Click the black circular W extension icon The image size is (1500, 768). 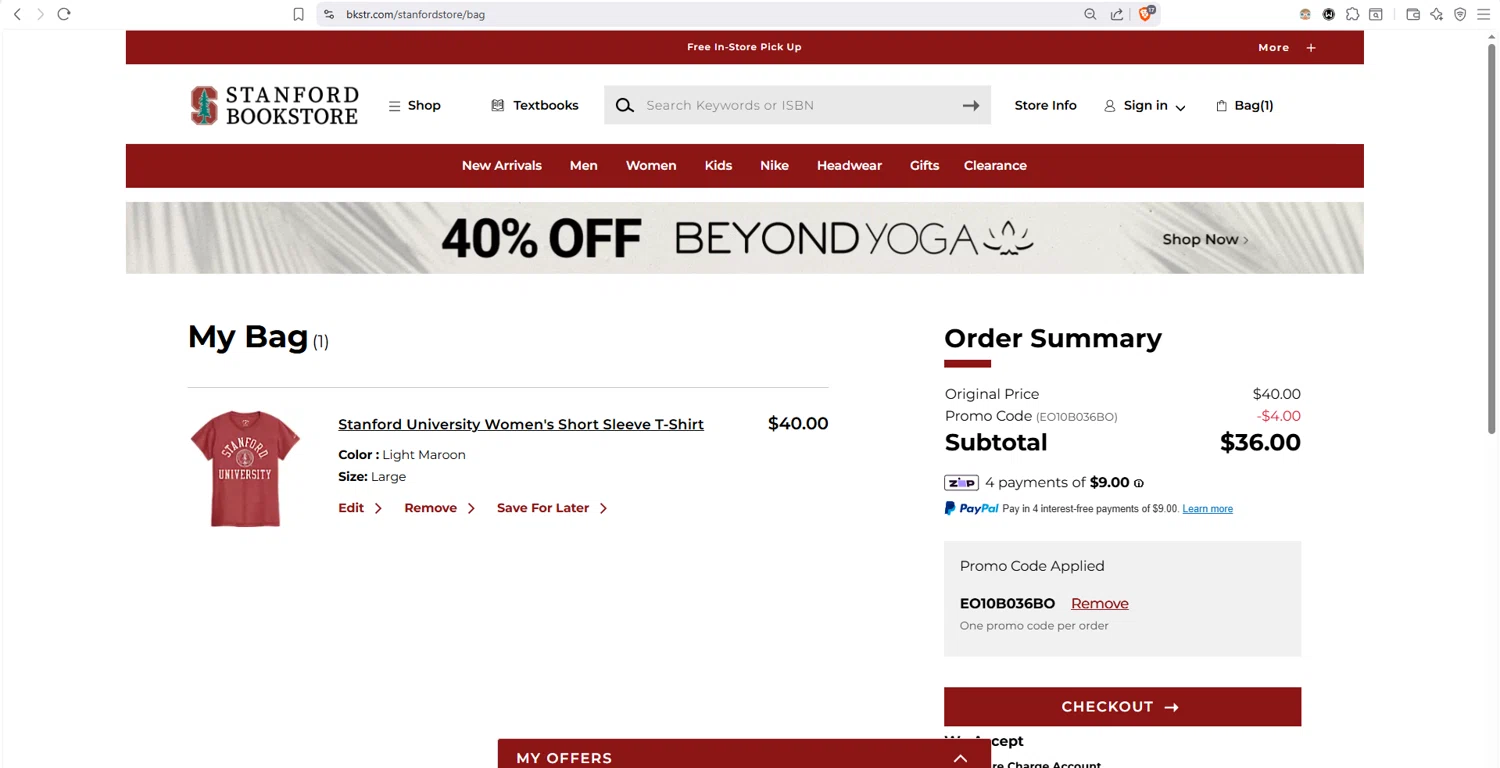(1329, 14)
